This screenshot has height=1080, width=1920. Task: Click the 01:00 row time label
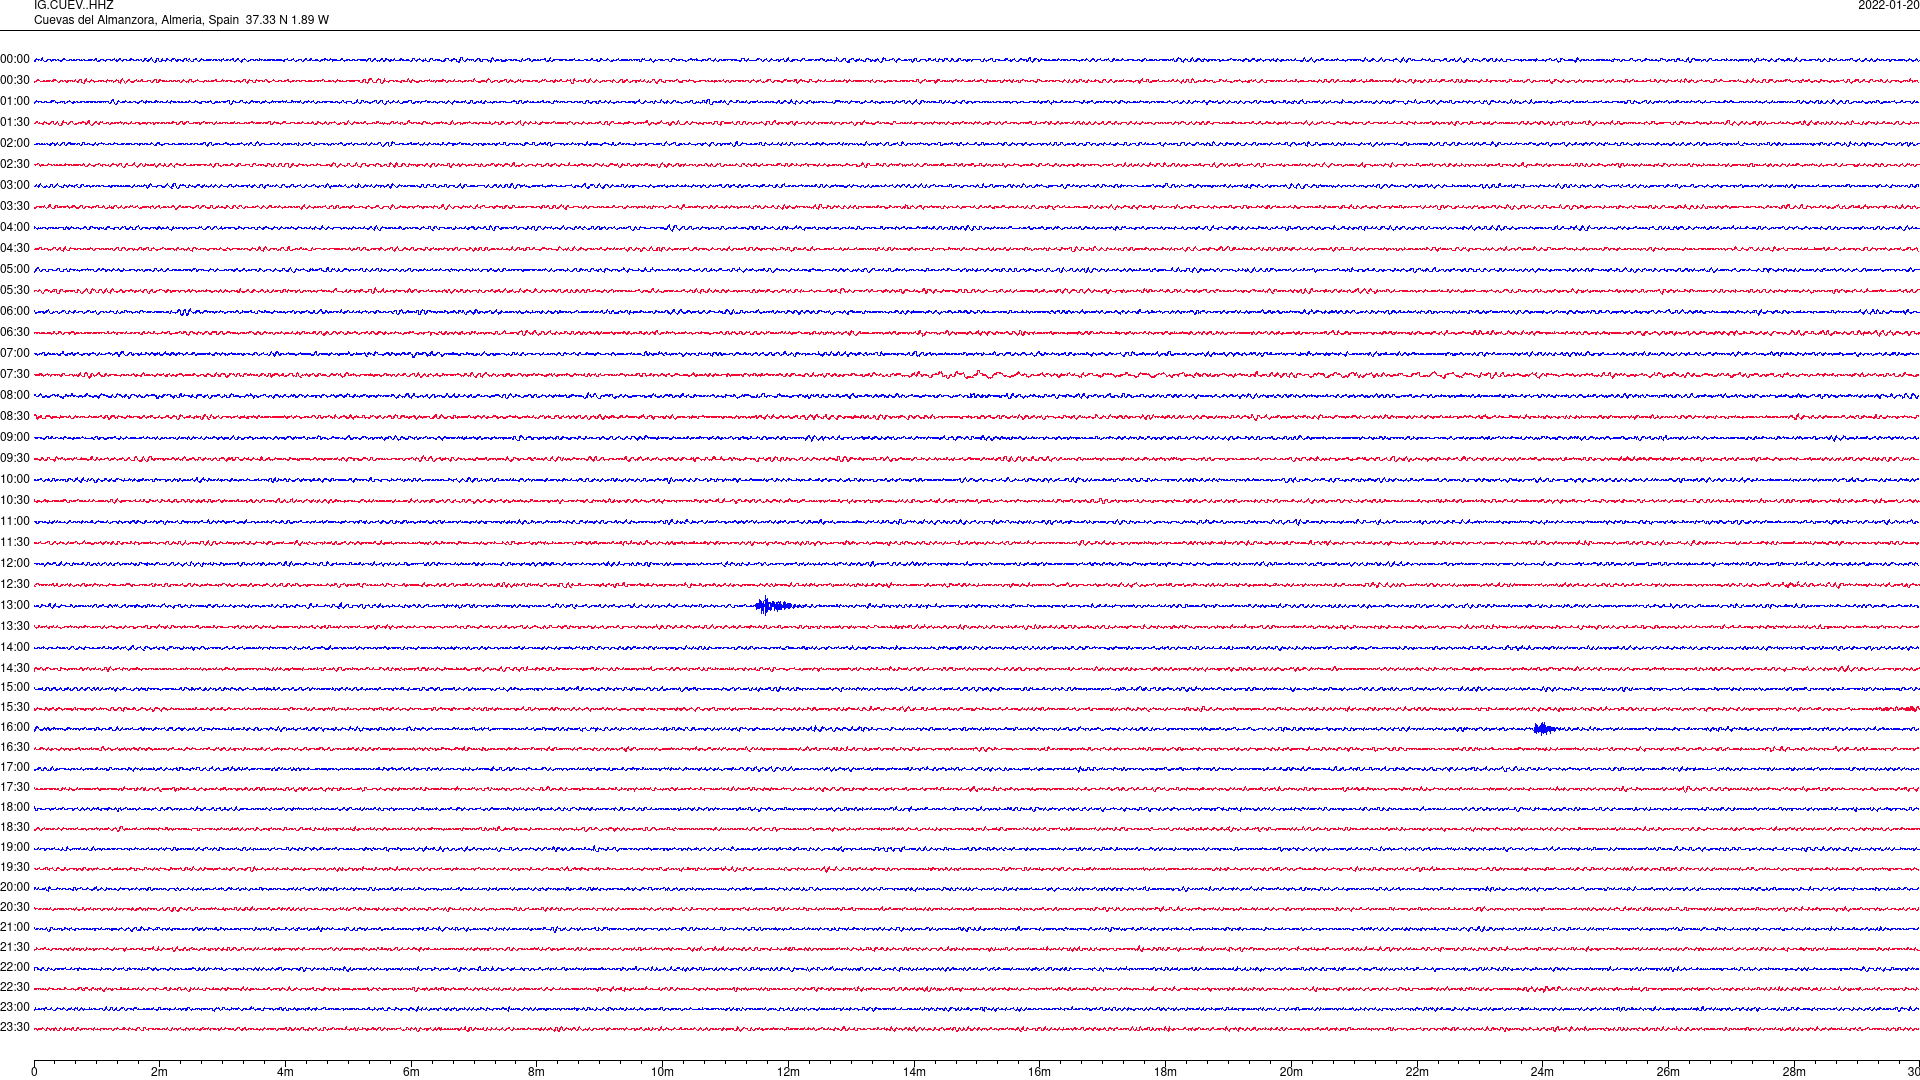15,102
